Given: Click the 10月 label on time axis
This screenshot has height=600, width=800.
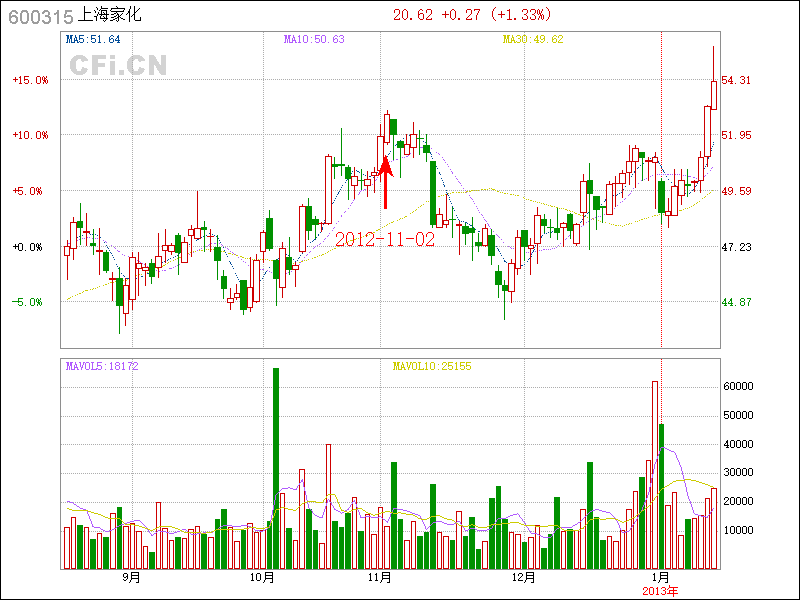Looking at the screenshot, I should coord(262,578).
